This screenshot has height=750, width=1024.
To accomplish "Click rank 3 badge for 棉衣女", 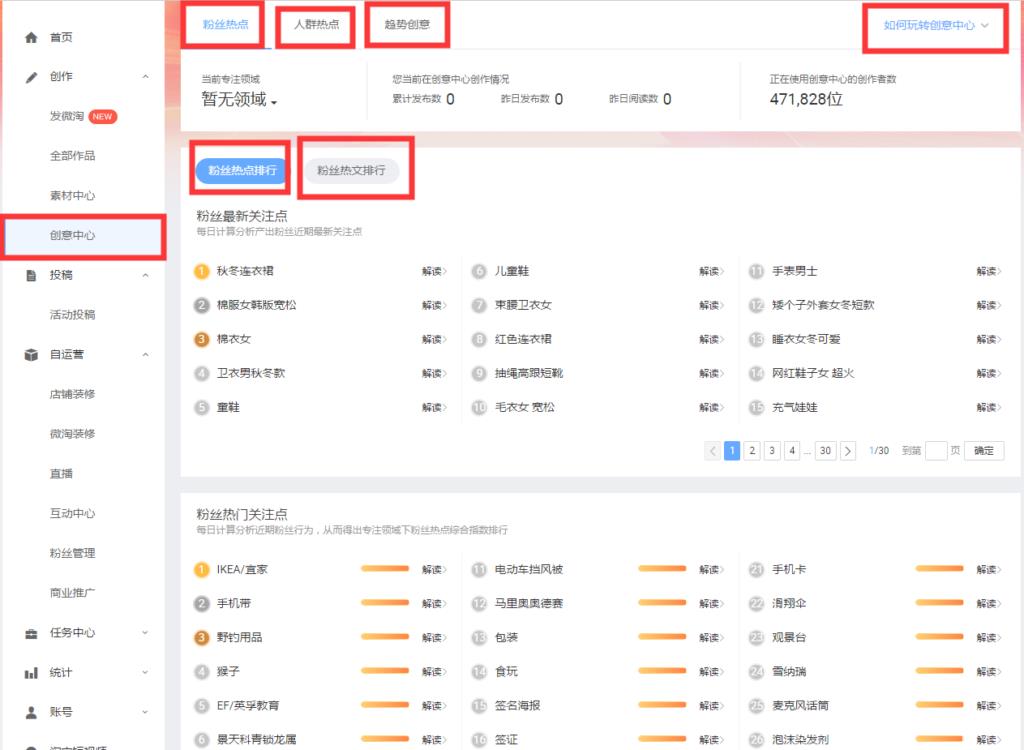I will click(202, 339).
